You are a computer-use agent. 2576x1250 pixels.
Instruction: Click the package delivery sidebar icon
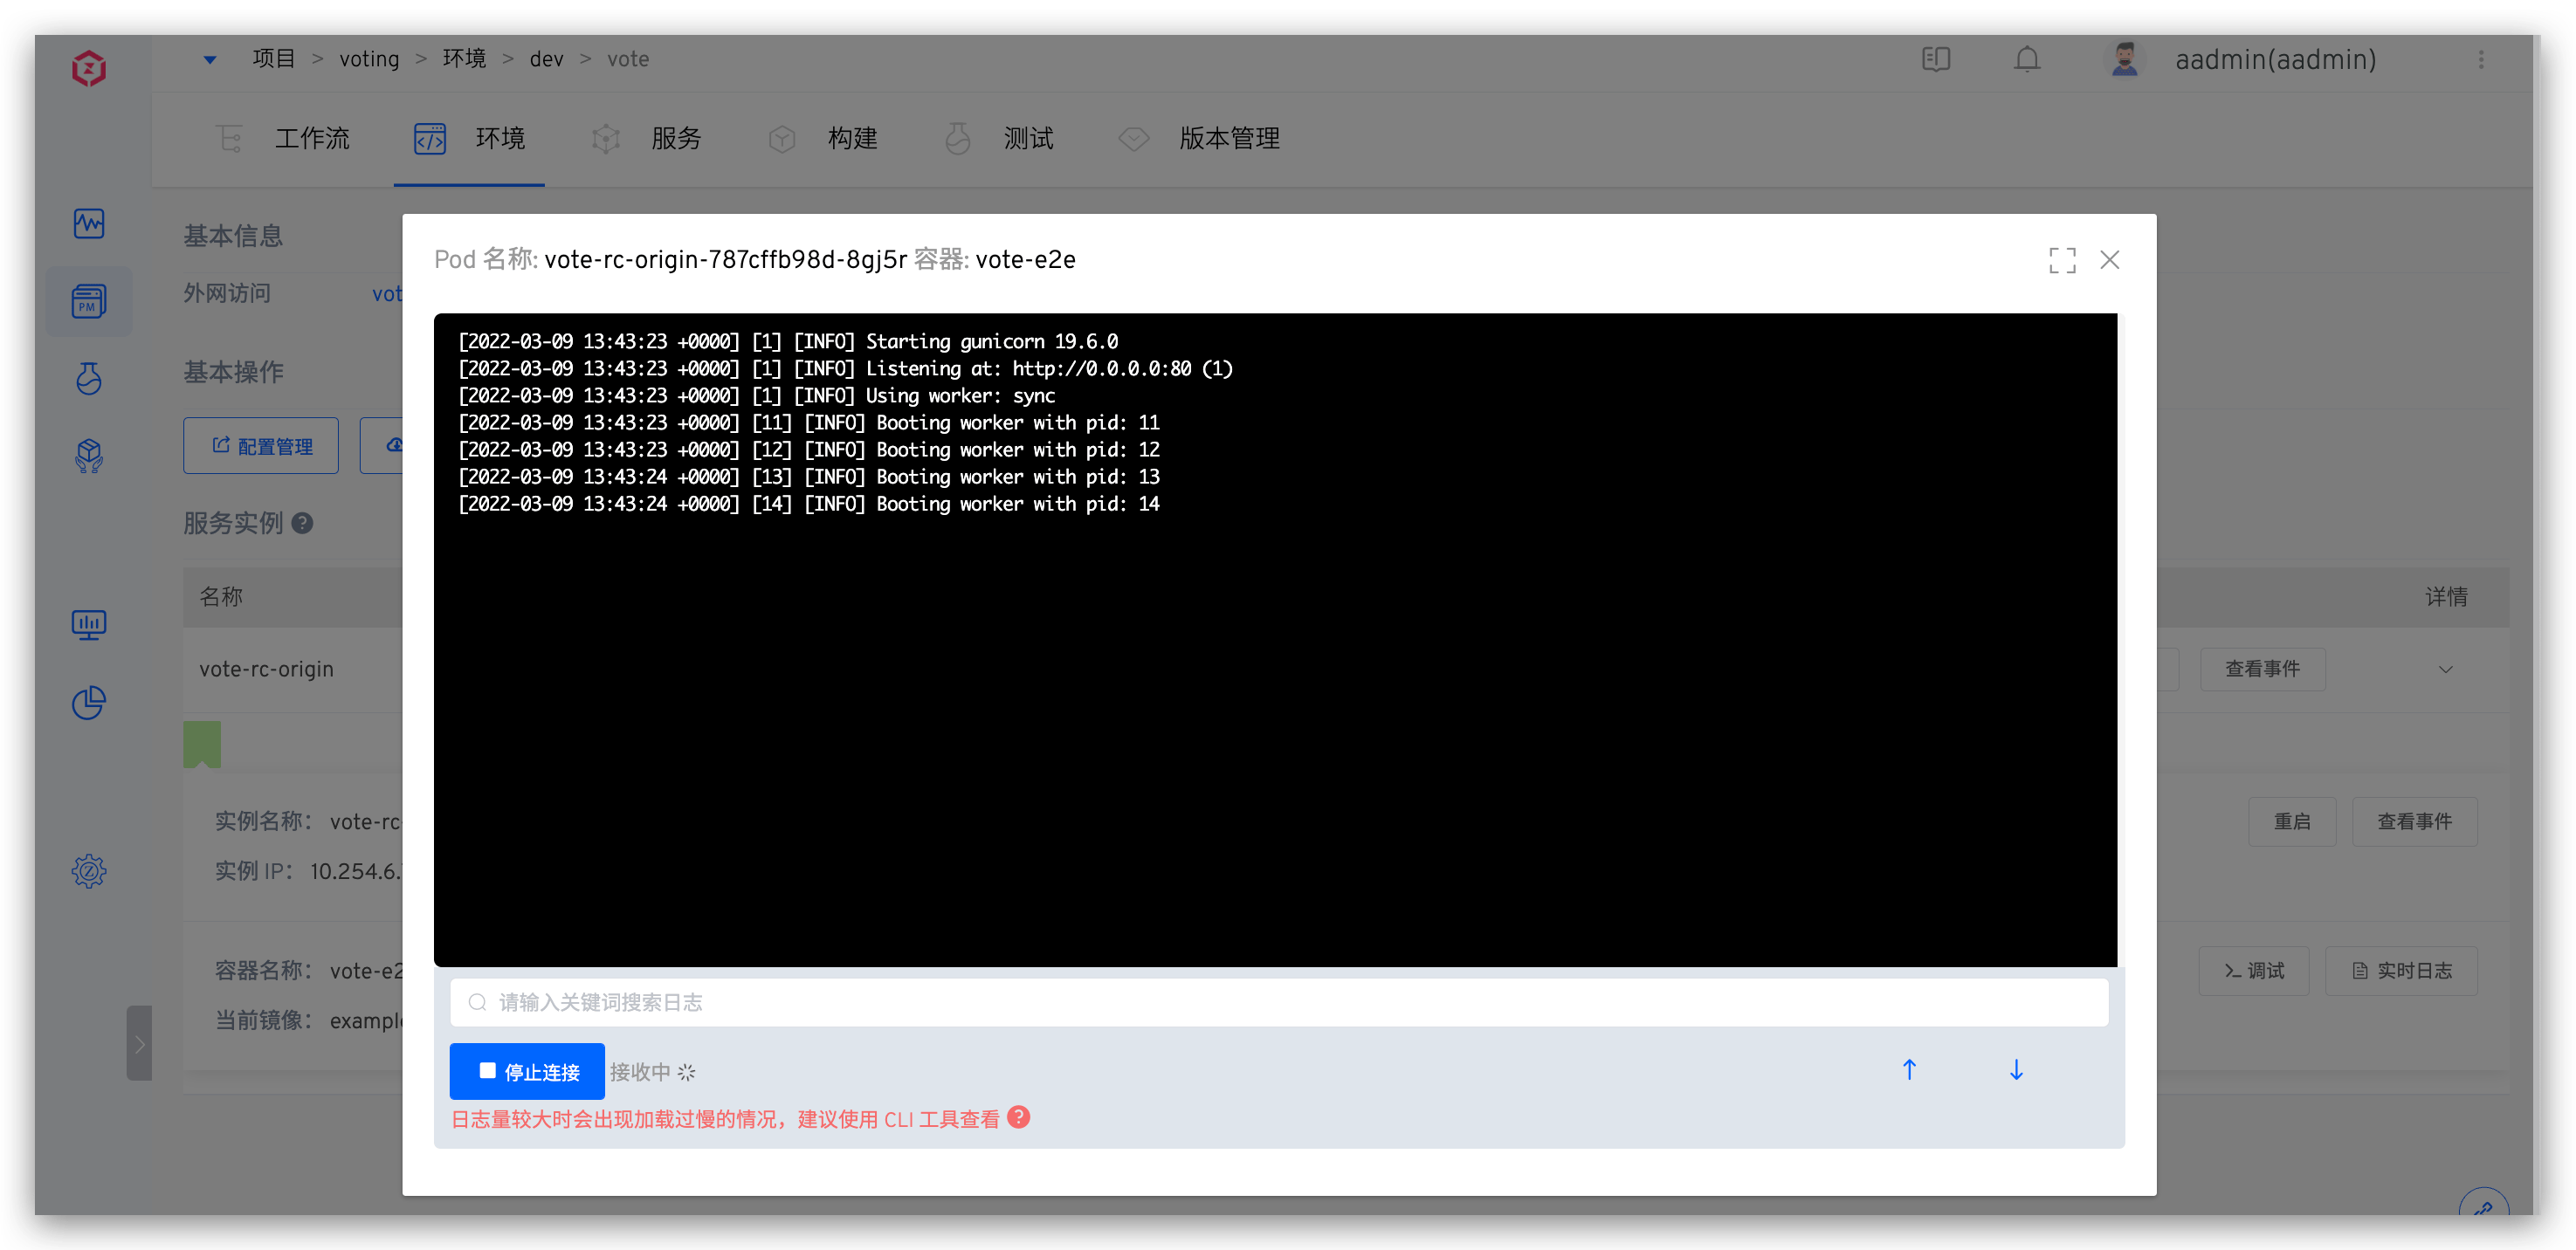pos(89,456)
